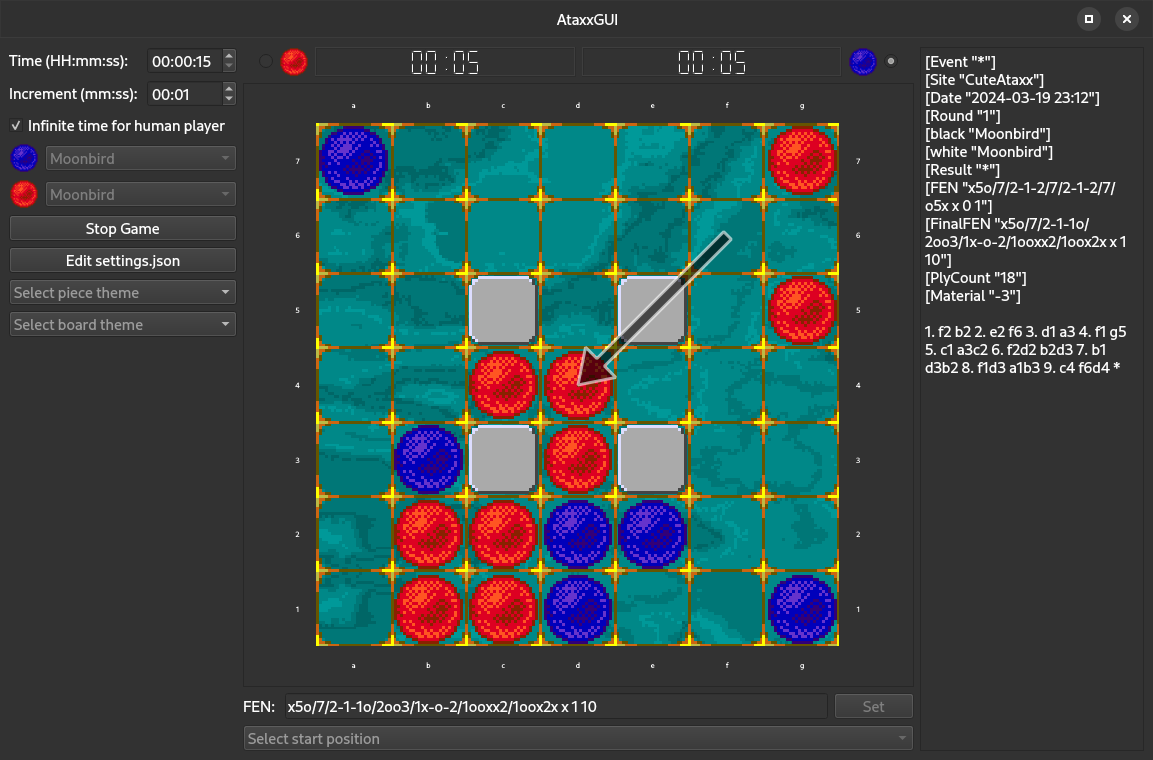Viewport: 1153px width, 760px height.
Task: Select the red piece on square c1
Action: tap(503, 609)
